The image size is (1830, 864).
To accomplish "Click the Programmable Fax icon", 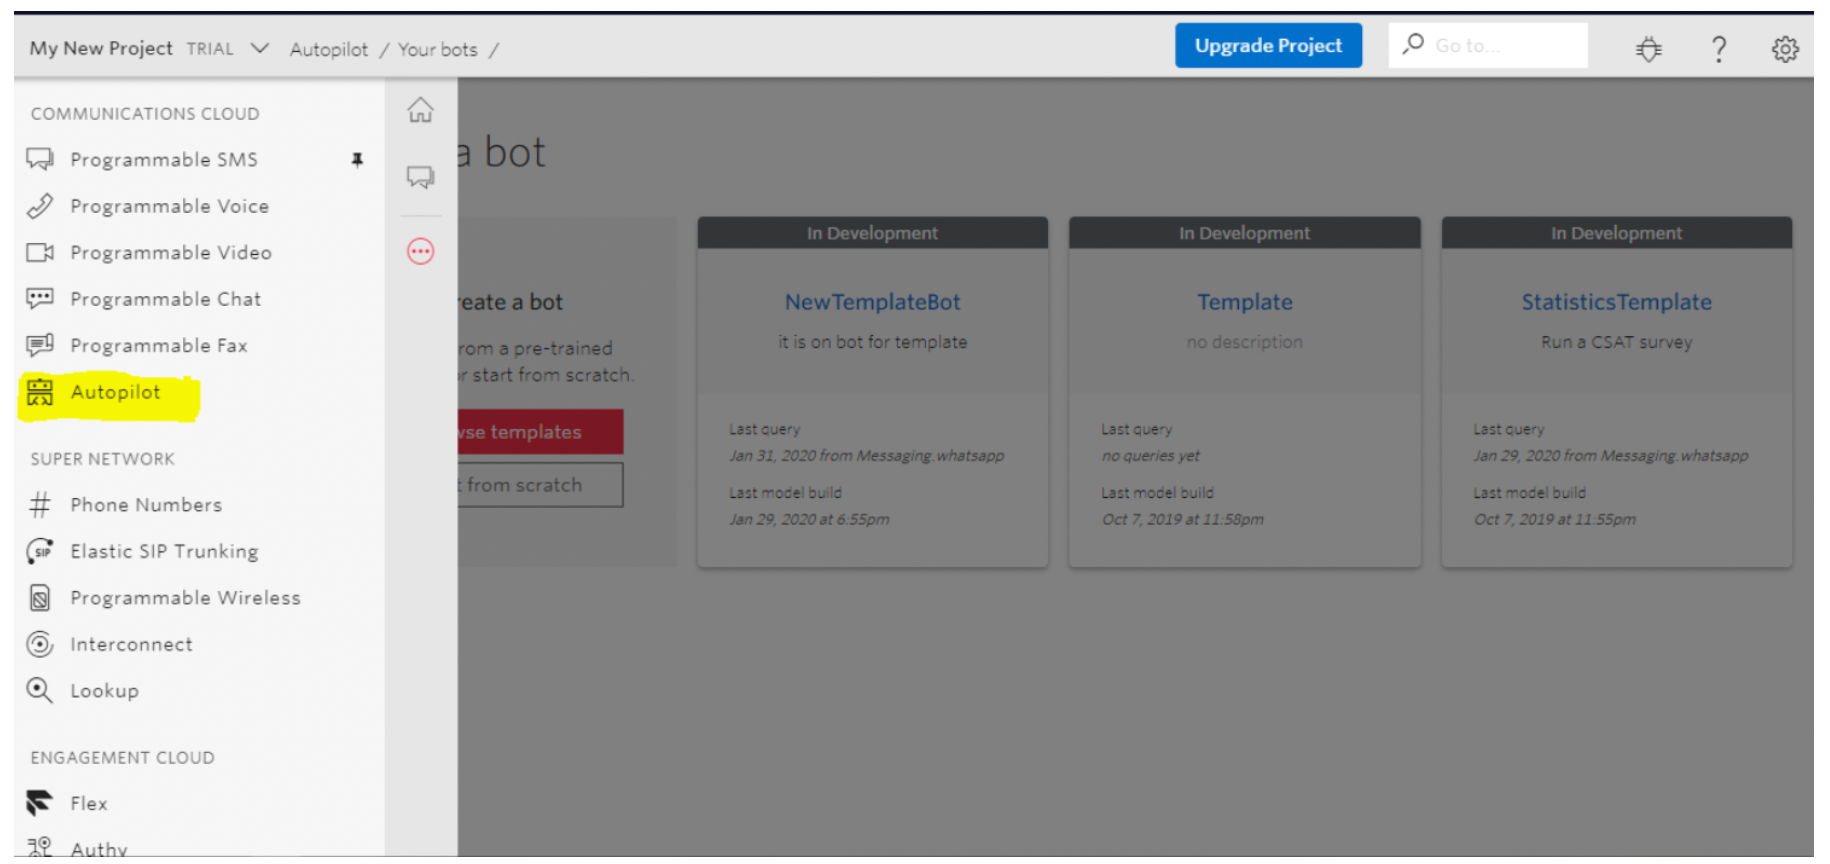I will click(x=40, y=345).
